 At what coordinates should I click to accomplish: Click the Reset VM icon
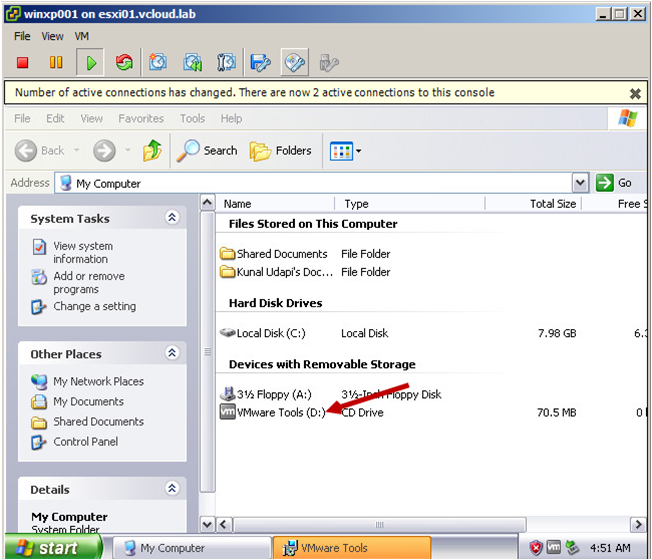[124, 62]
